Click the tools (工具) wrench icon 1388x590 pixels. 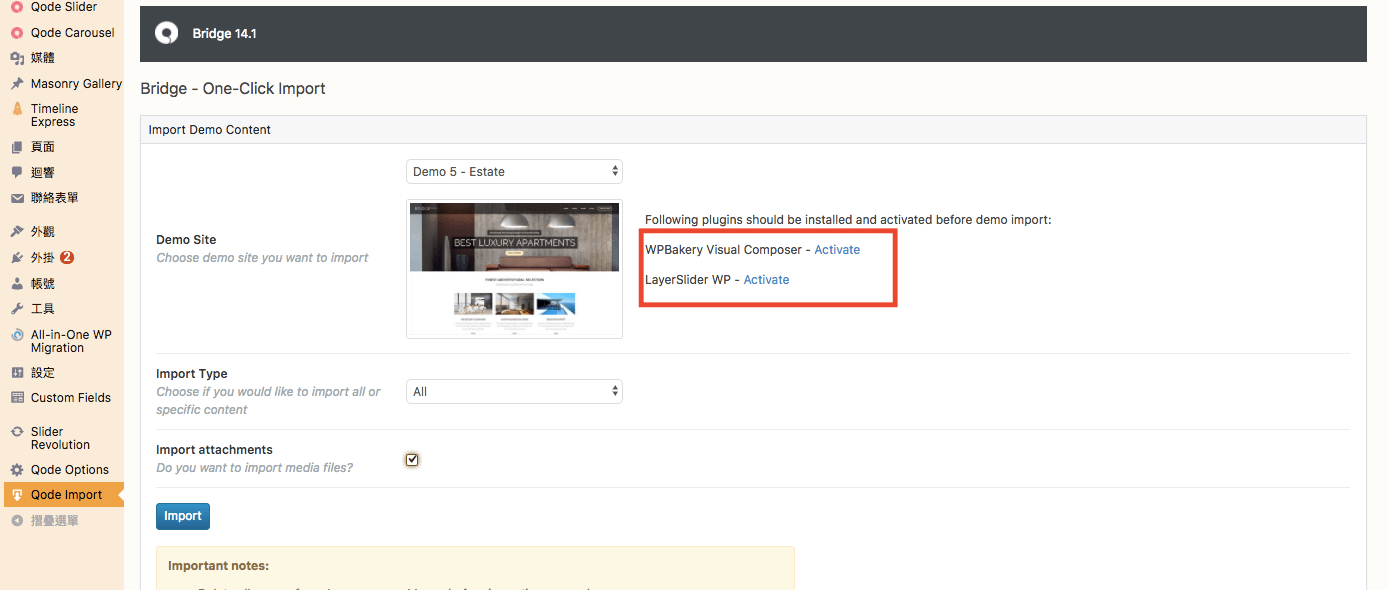17,309
